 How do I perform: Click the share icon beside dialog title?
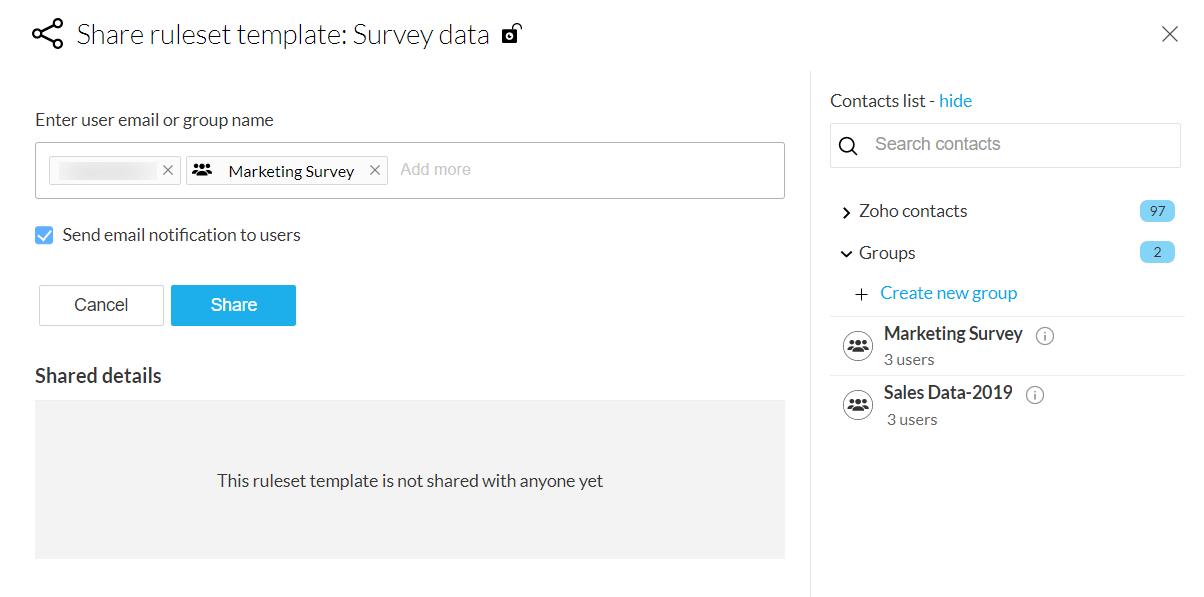[x=47, y=34]
